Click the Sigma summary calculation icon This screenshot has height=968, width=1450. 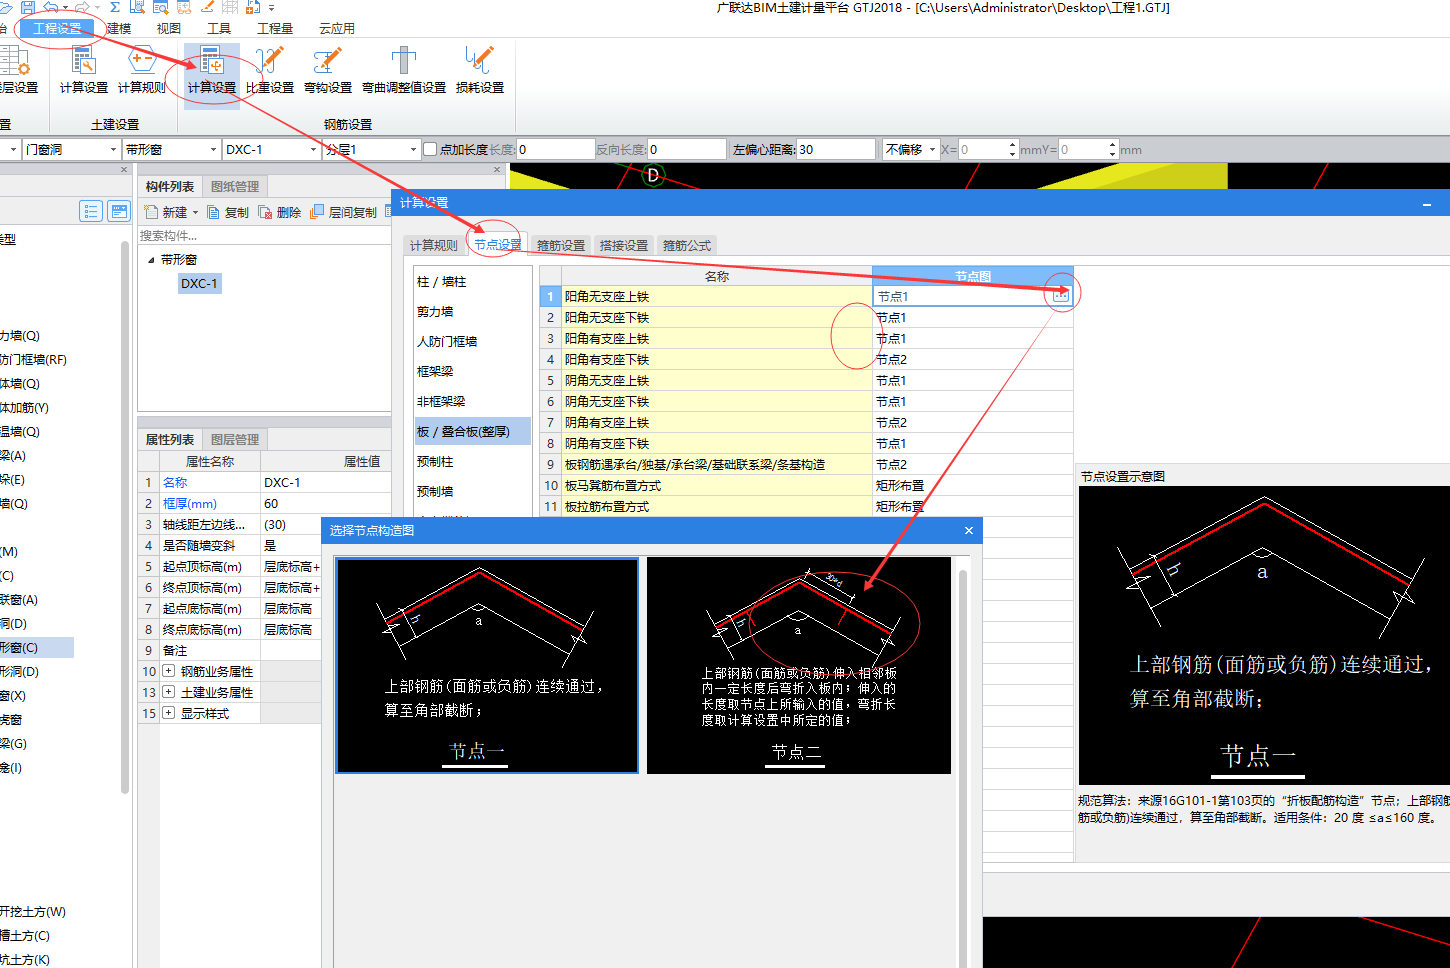click(x=115, y=6)
